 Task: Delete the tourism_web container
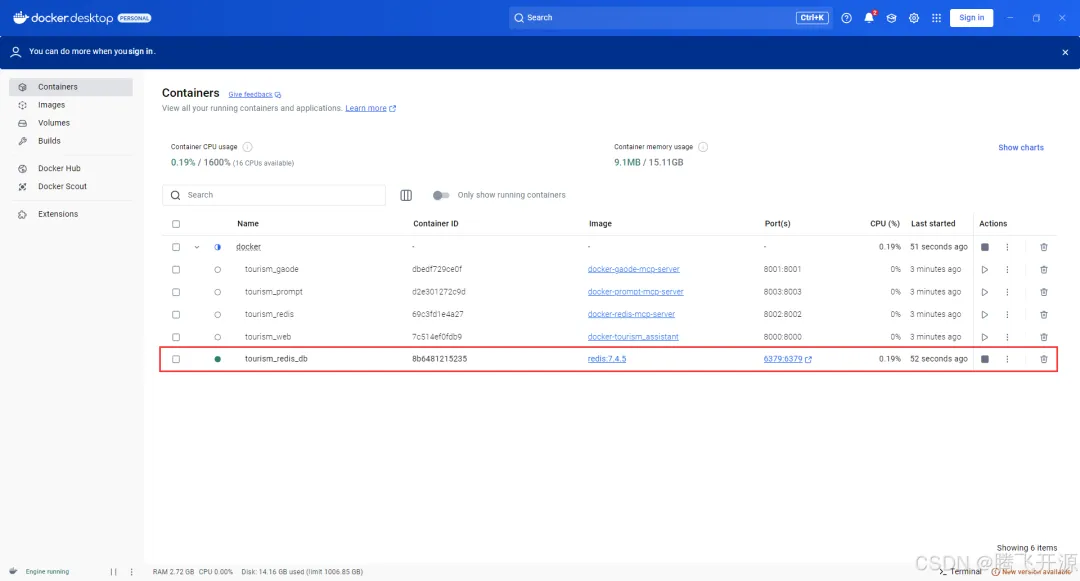1043,337
